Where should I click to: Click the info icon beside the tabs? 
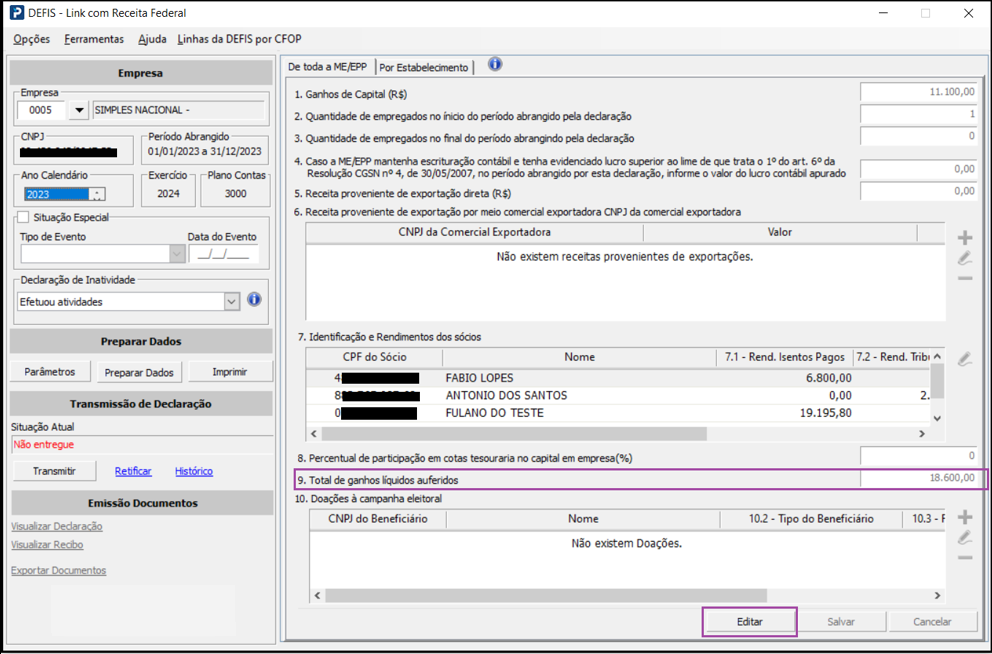tap(495, 65)
